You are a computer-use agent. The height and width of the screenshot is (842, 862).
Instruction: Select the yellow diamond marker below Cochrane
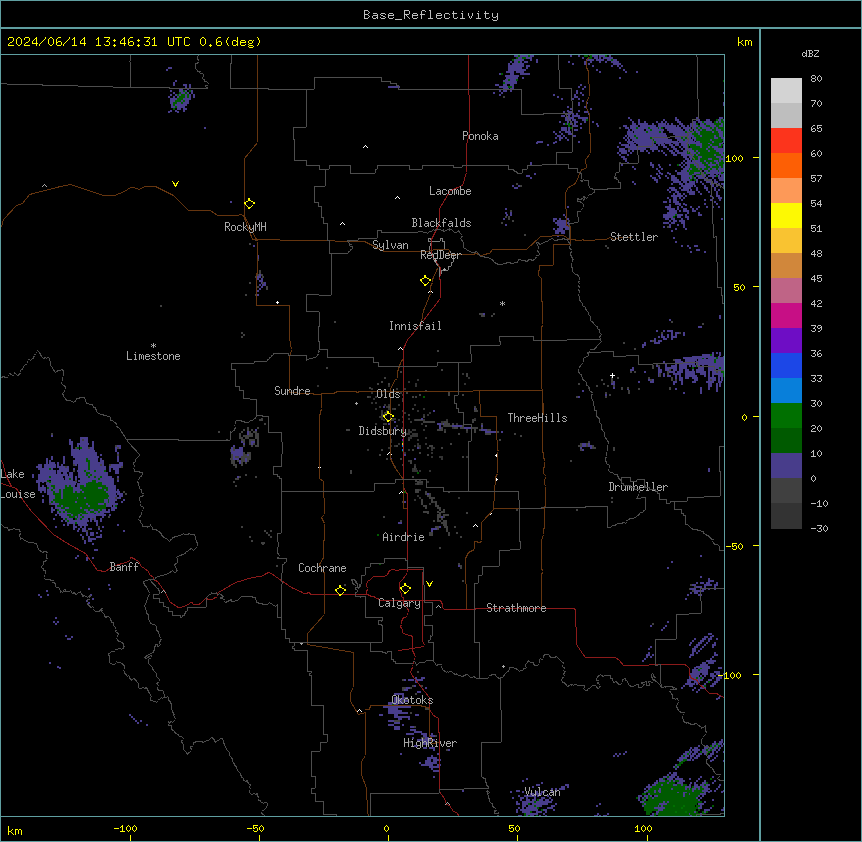coord(340,590)
